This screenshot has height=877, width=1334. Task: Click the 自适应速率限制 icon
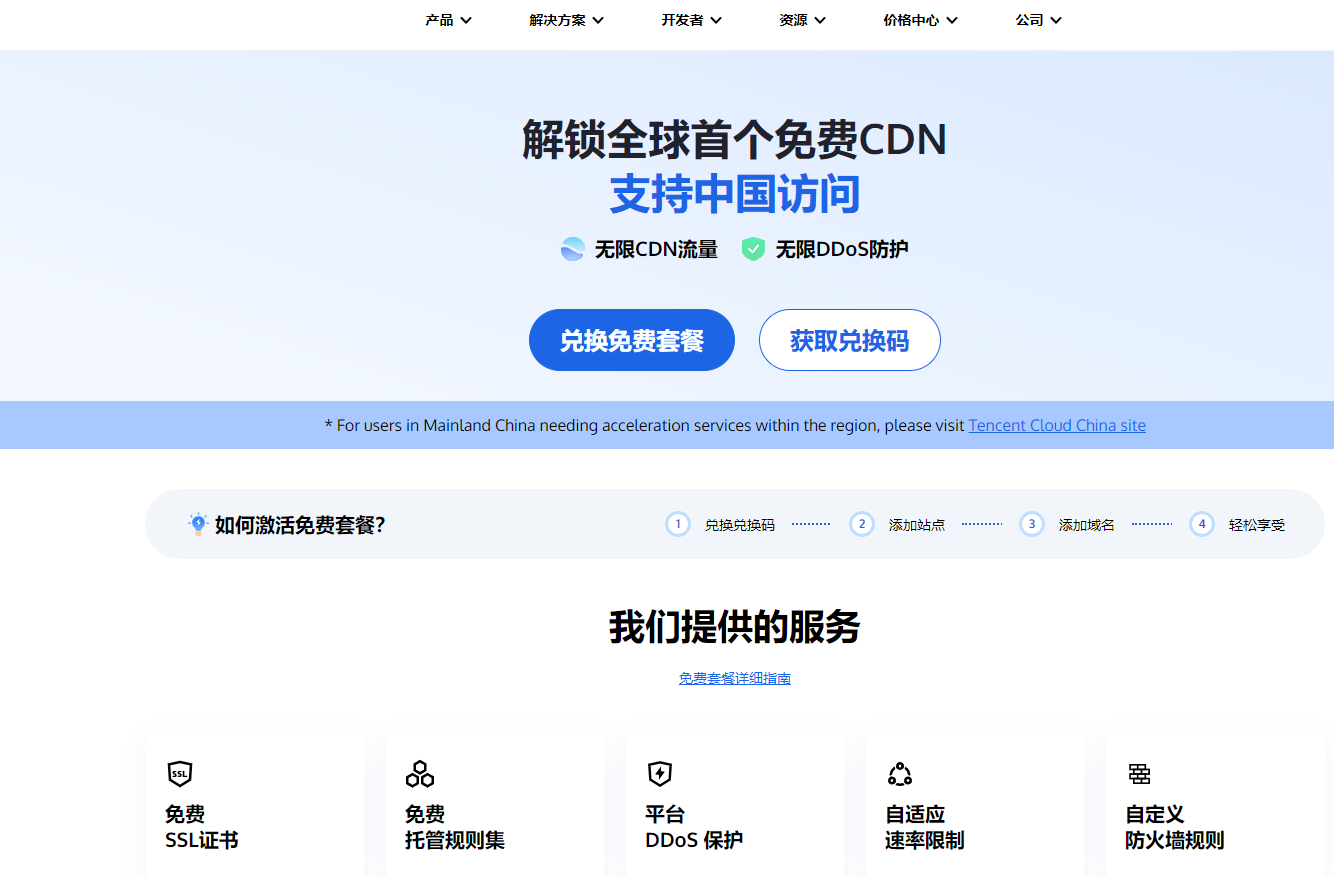899,774
